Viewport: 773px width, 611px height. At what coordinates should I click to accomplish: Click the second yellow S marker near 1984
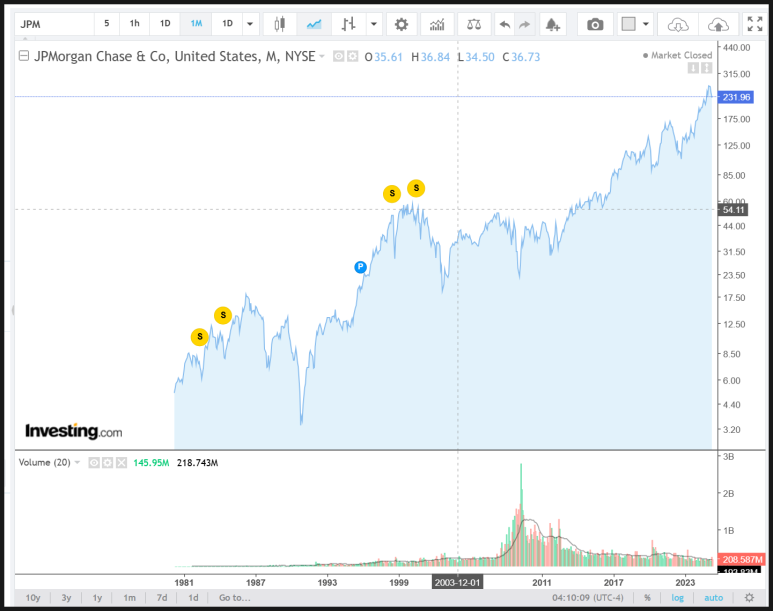pyautogui.click(x=223, y=315)
